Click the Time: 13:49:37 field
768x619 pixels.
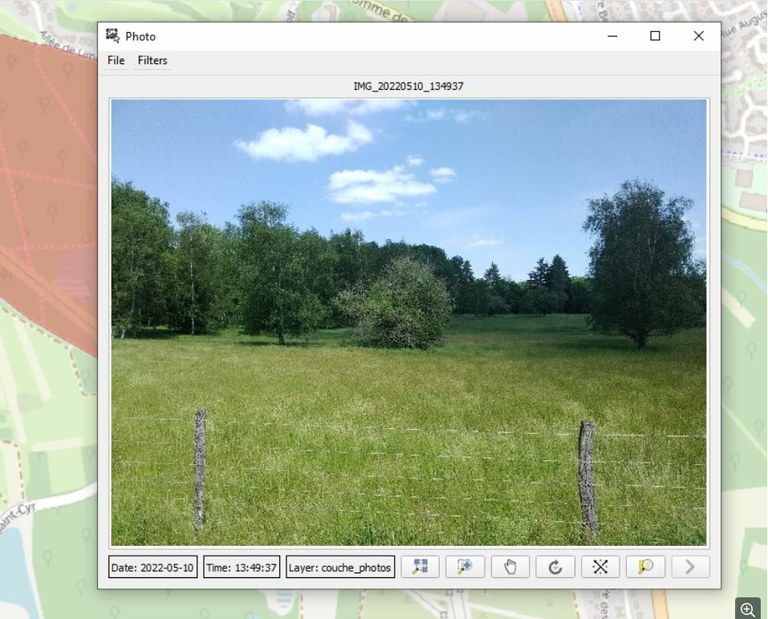click(x=241, y=567)
